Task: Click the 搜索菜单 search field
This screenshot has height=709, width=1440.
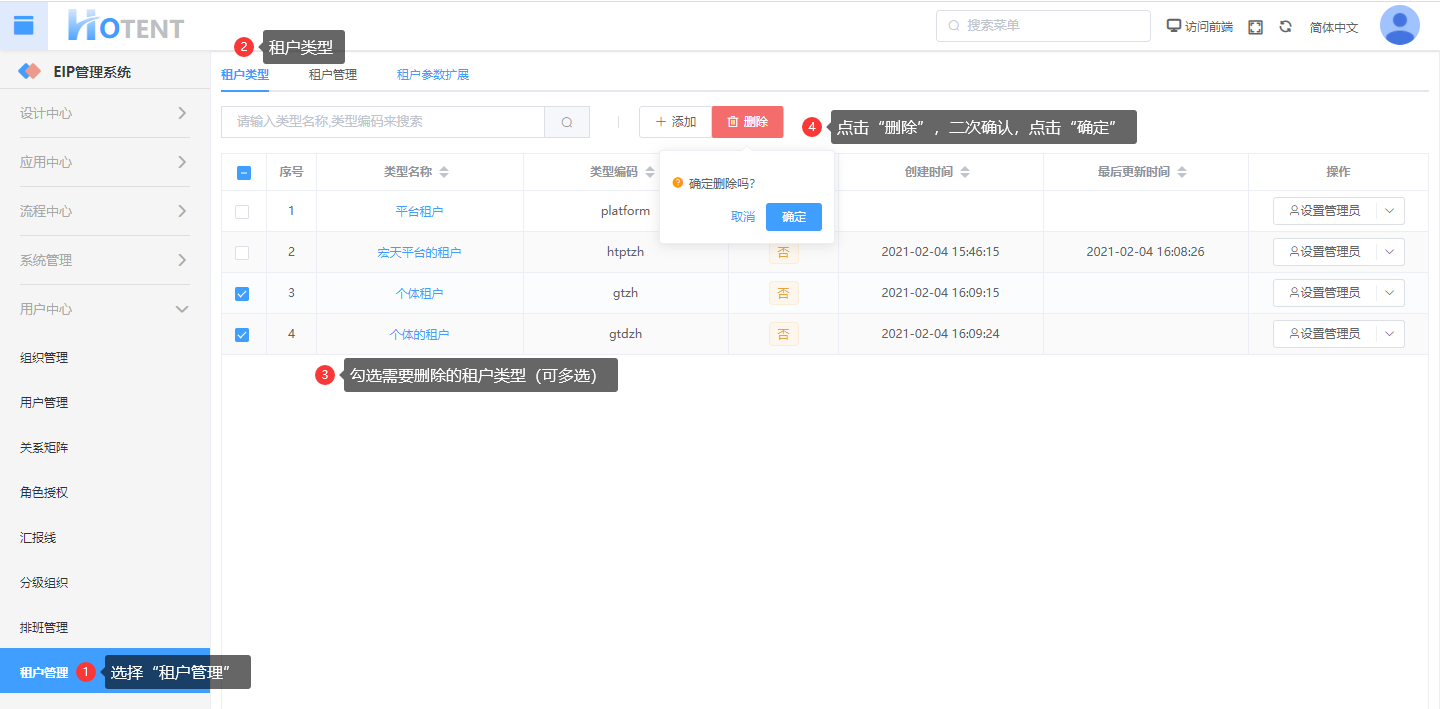Action: 1043,26
